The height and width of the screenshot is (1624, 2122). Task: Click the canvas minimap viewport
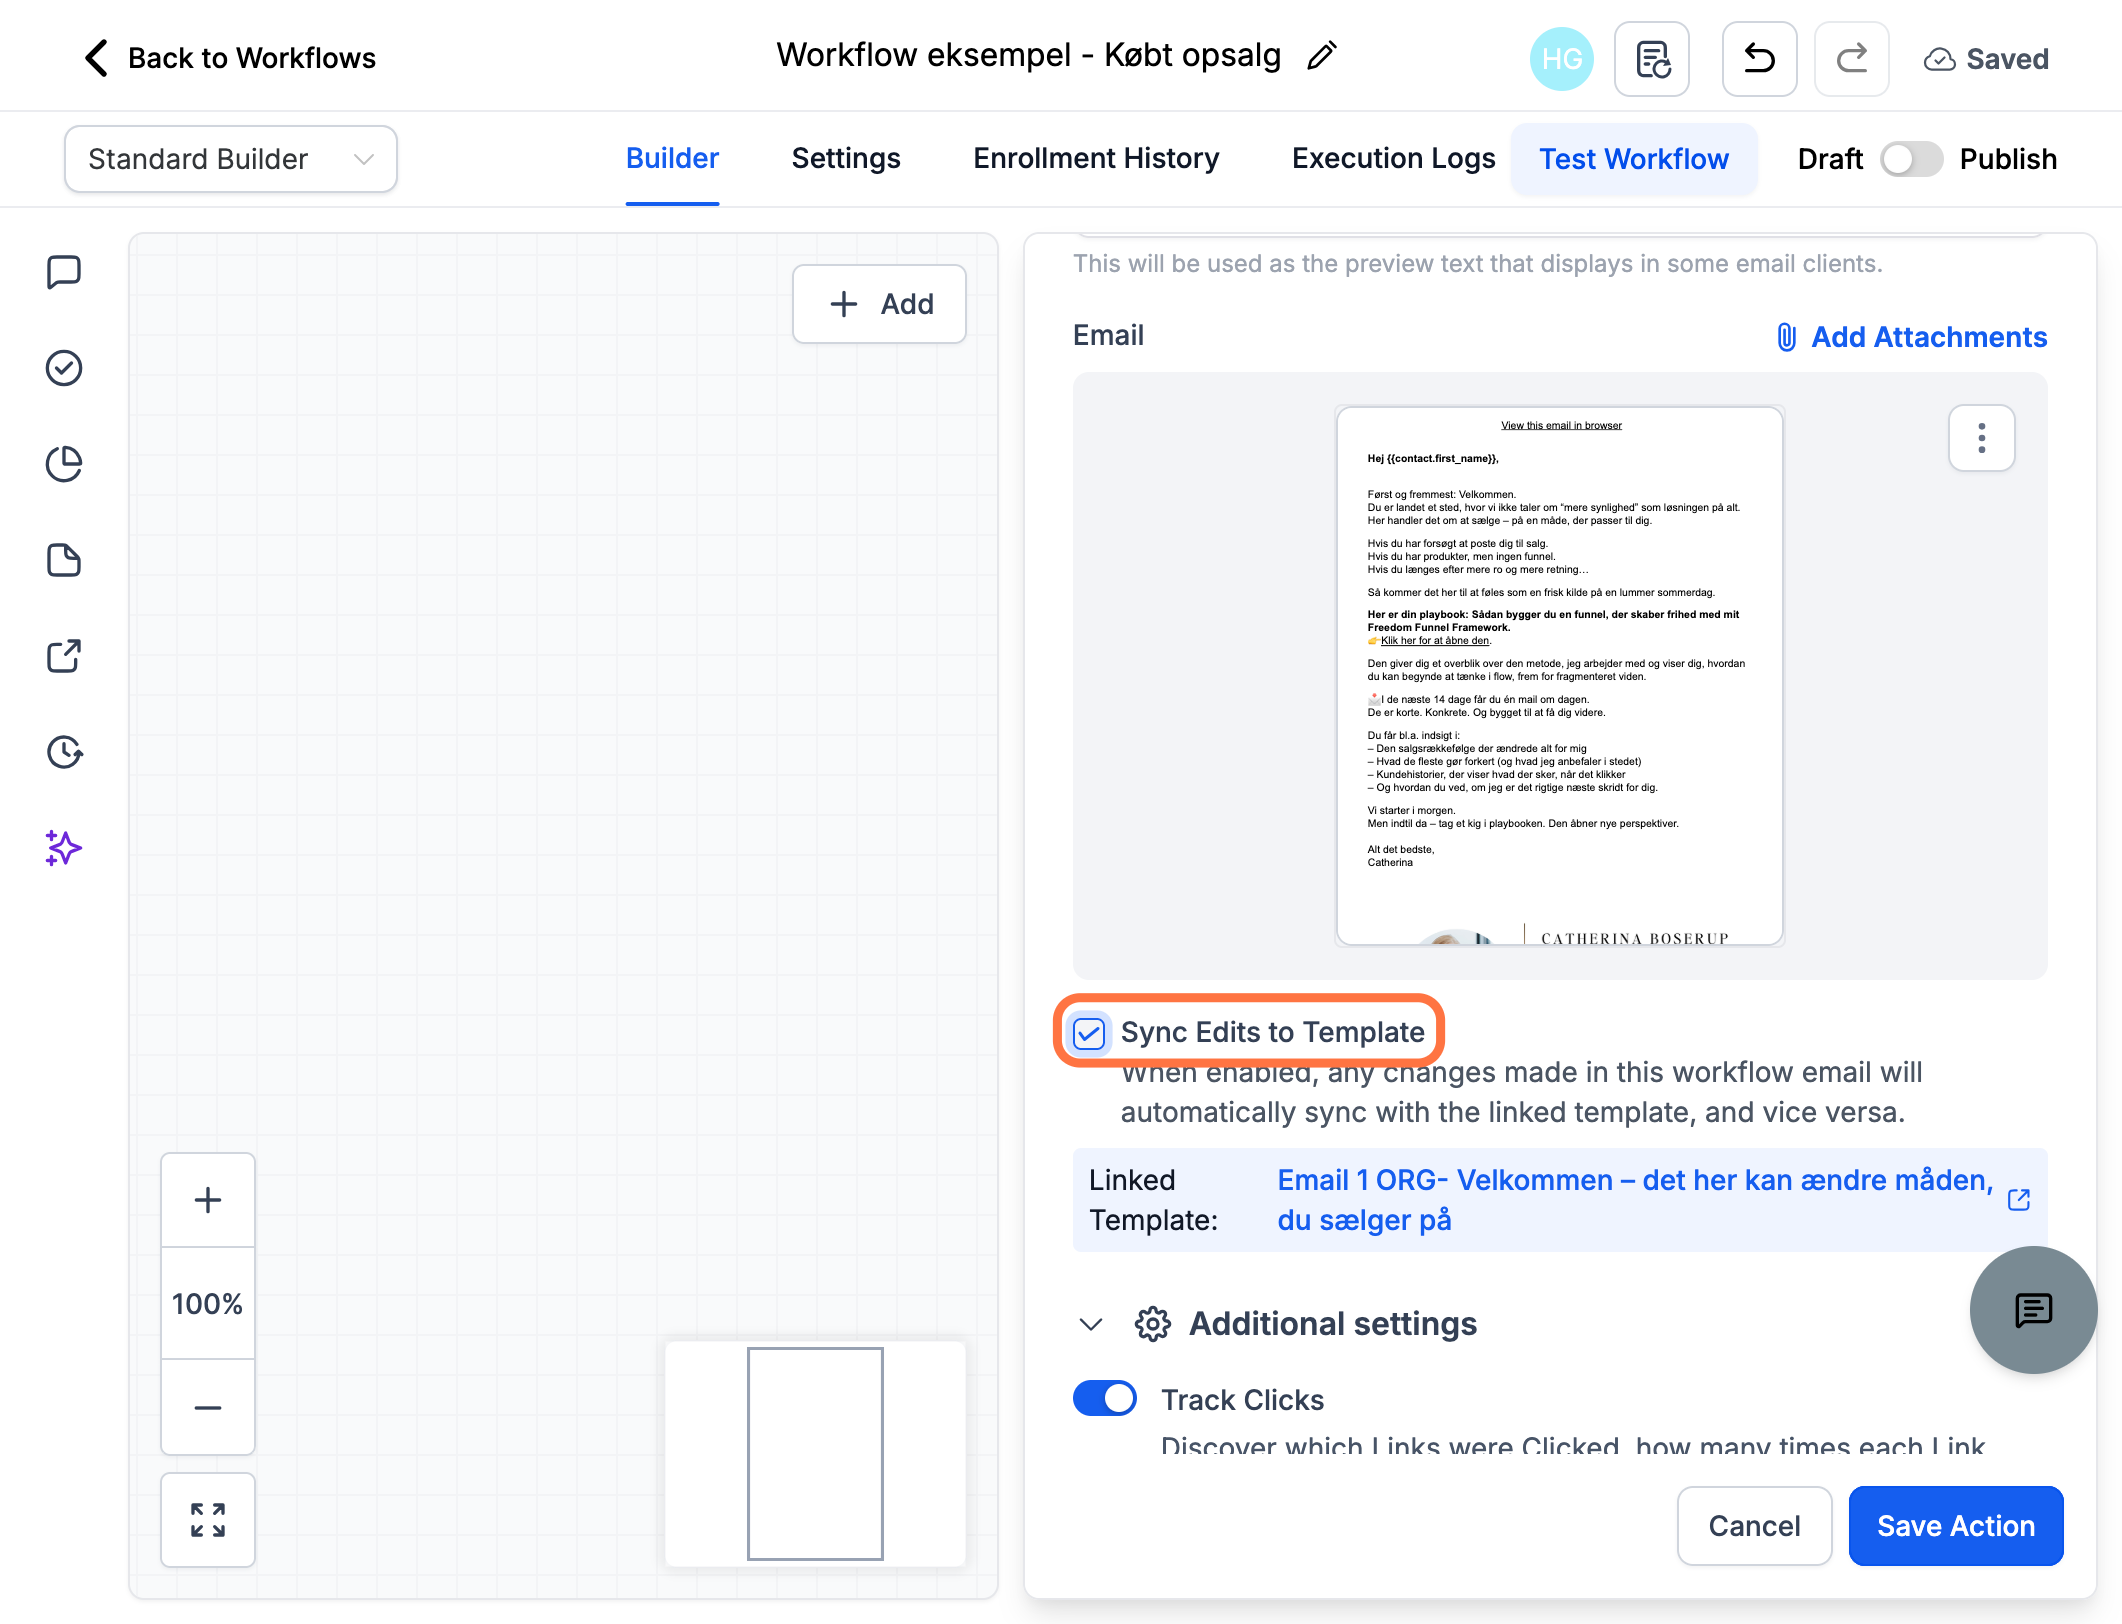(815, 1453)
